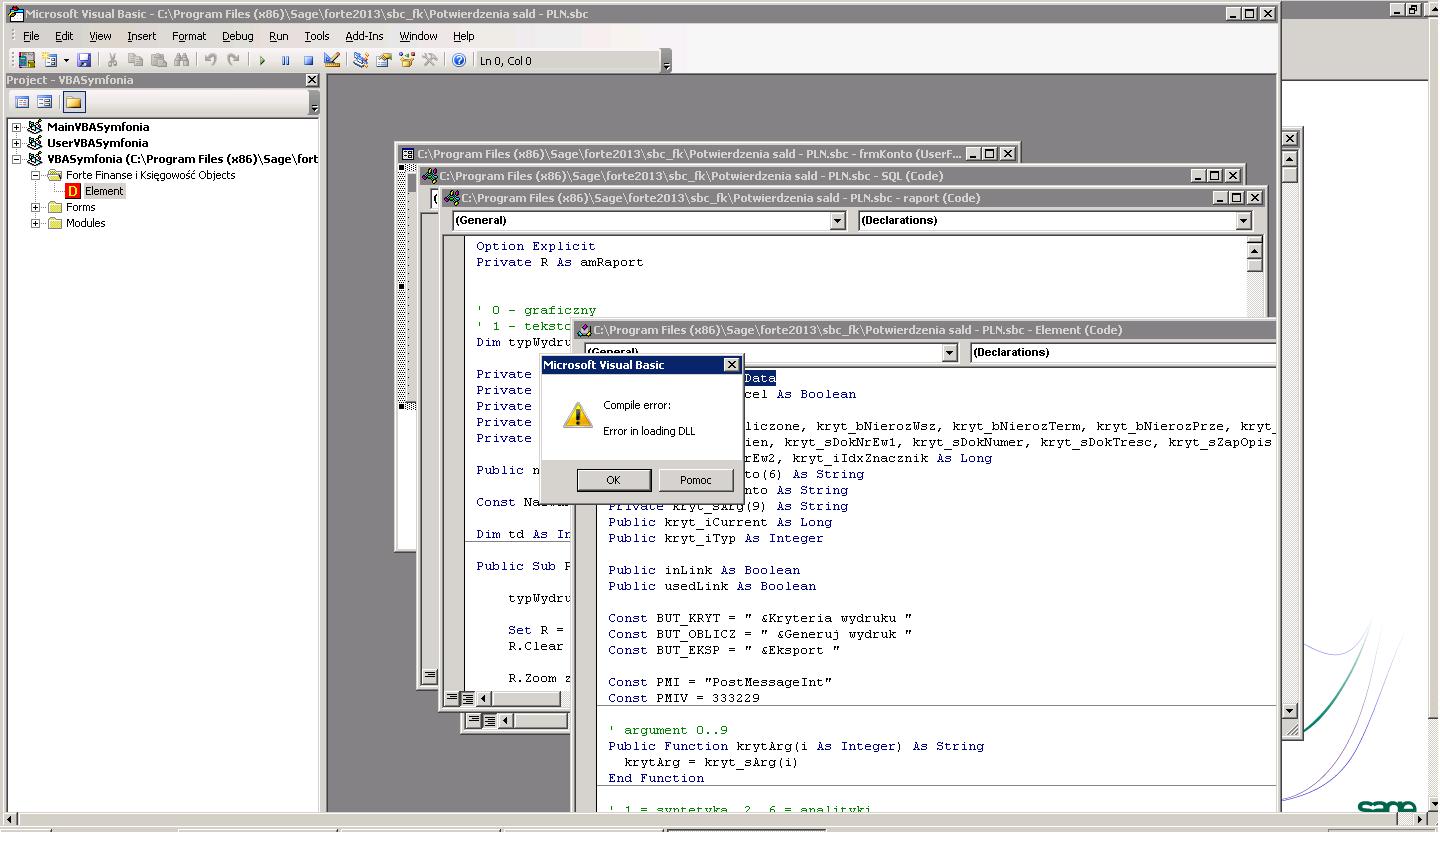Screen dimensions: 1440x854
Task: Open the Run menu
Action: click(x=279, y=36)
